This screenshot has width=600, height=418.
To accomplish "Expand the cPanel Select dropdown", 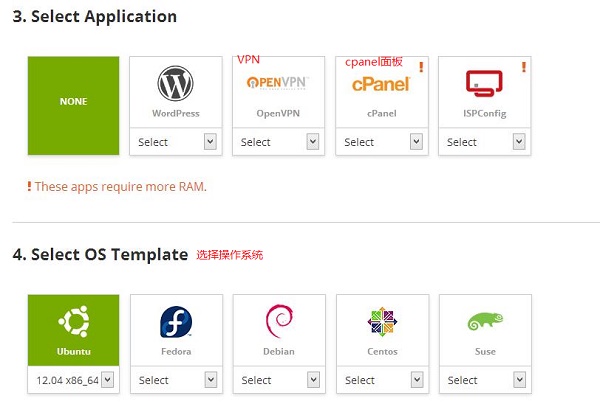I will click(382, 142).
